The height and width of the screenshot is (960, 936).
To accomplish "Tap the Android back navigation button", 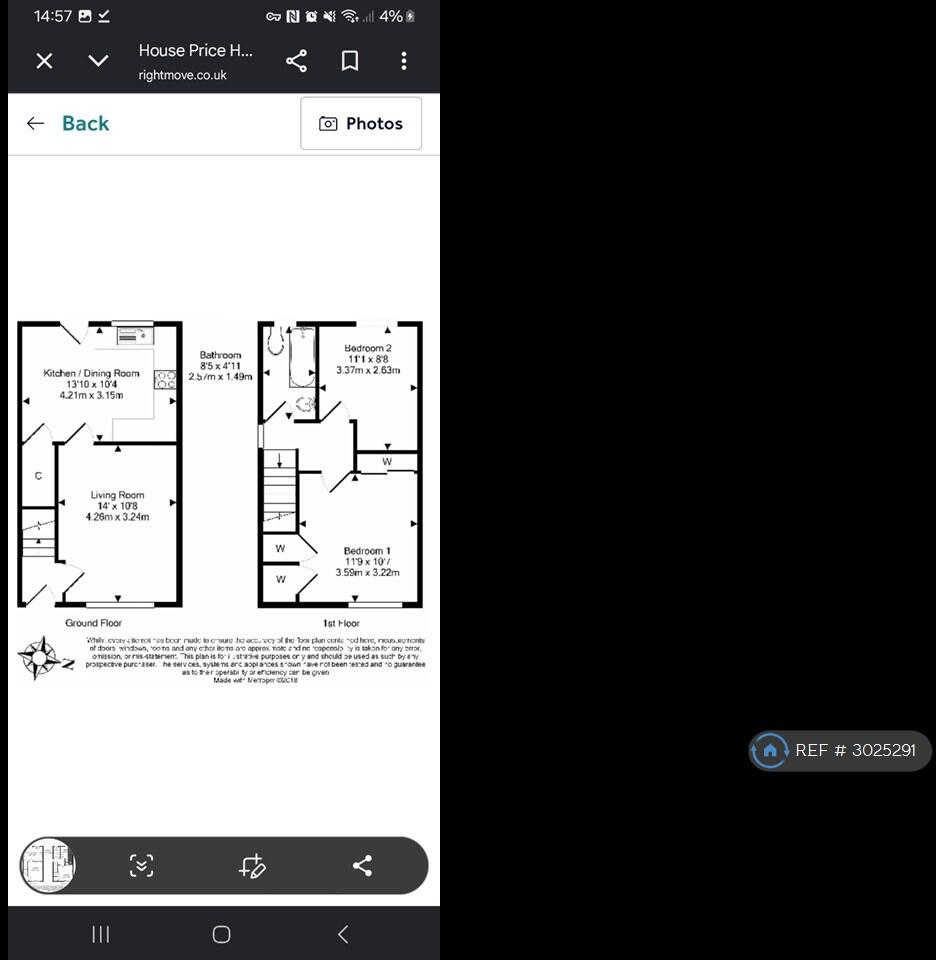I will (x=343, y=934).
